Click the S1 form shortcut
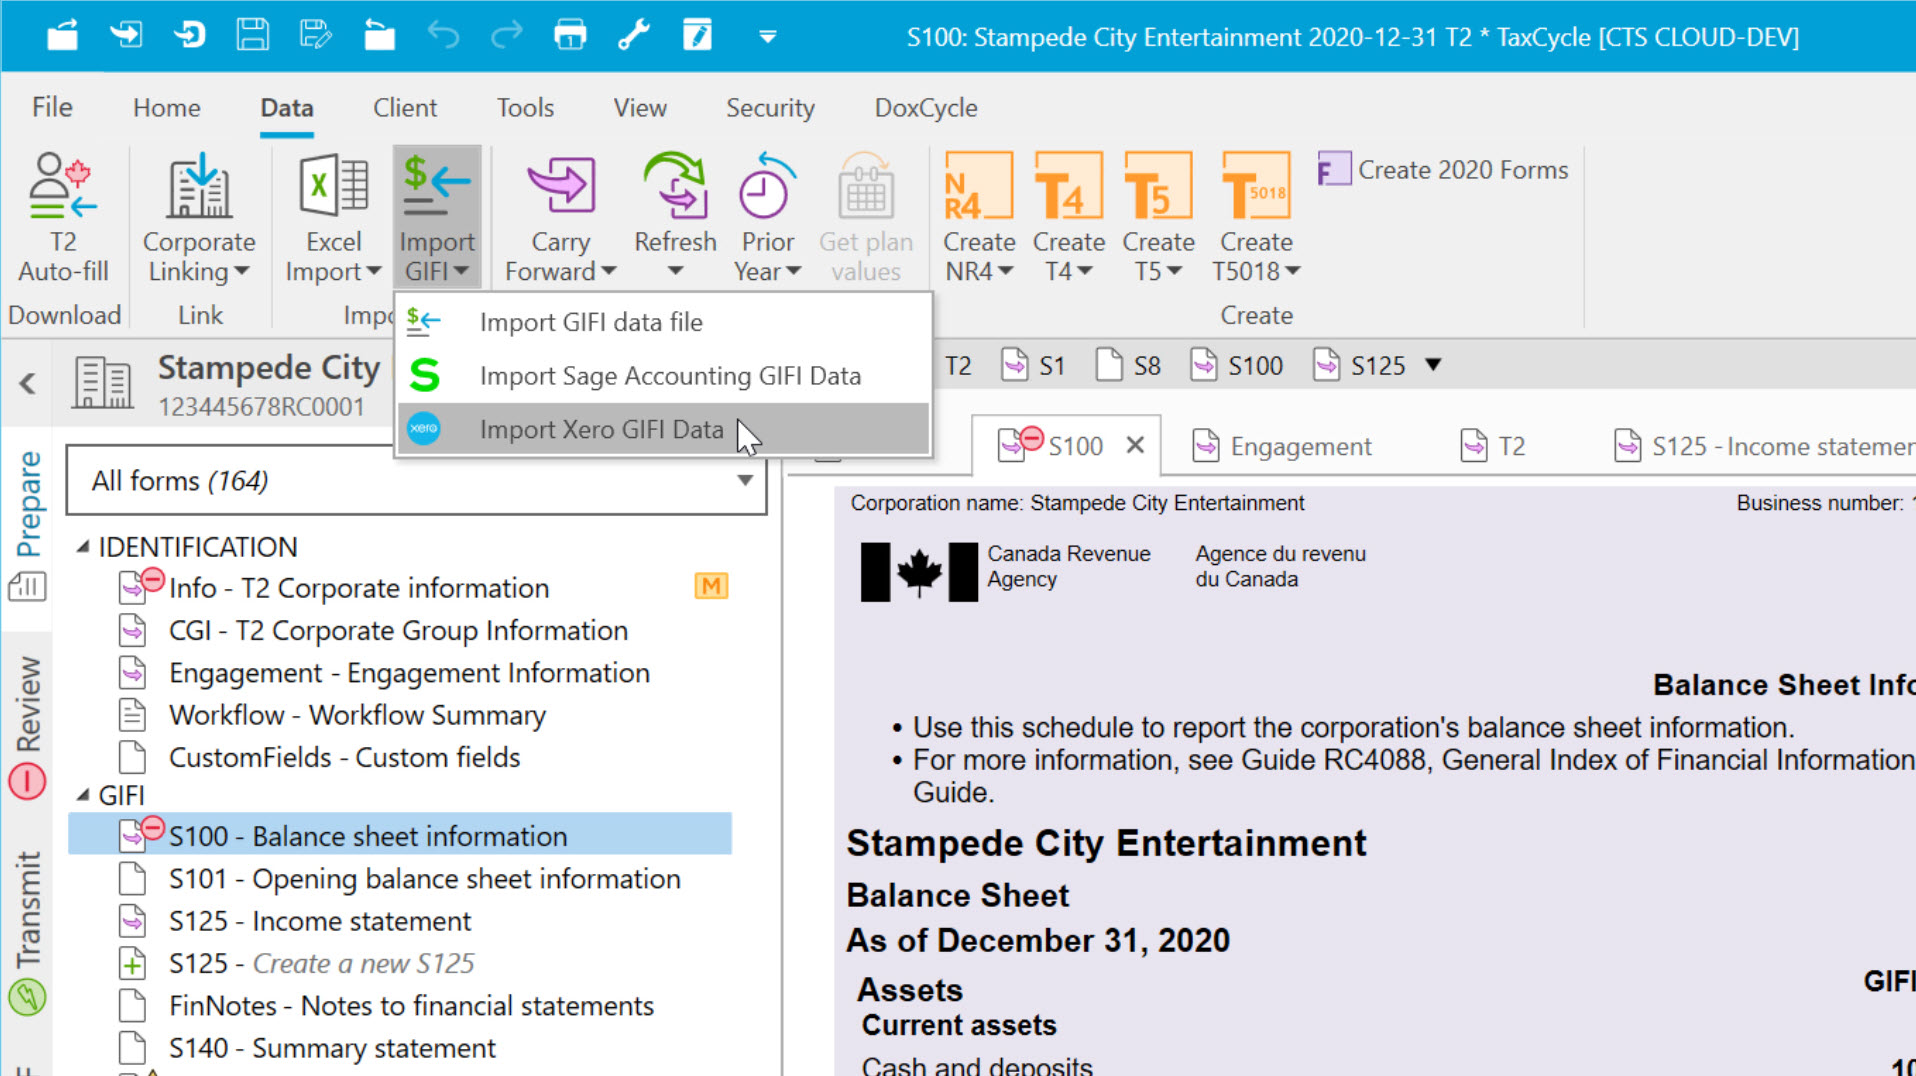The width and height of the screenshot is (1916, 1076). point(1033,366)
